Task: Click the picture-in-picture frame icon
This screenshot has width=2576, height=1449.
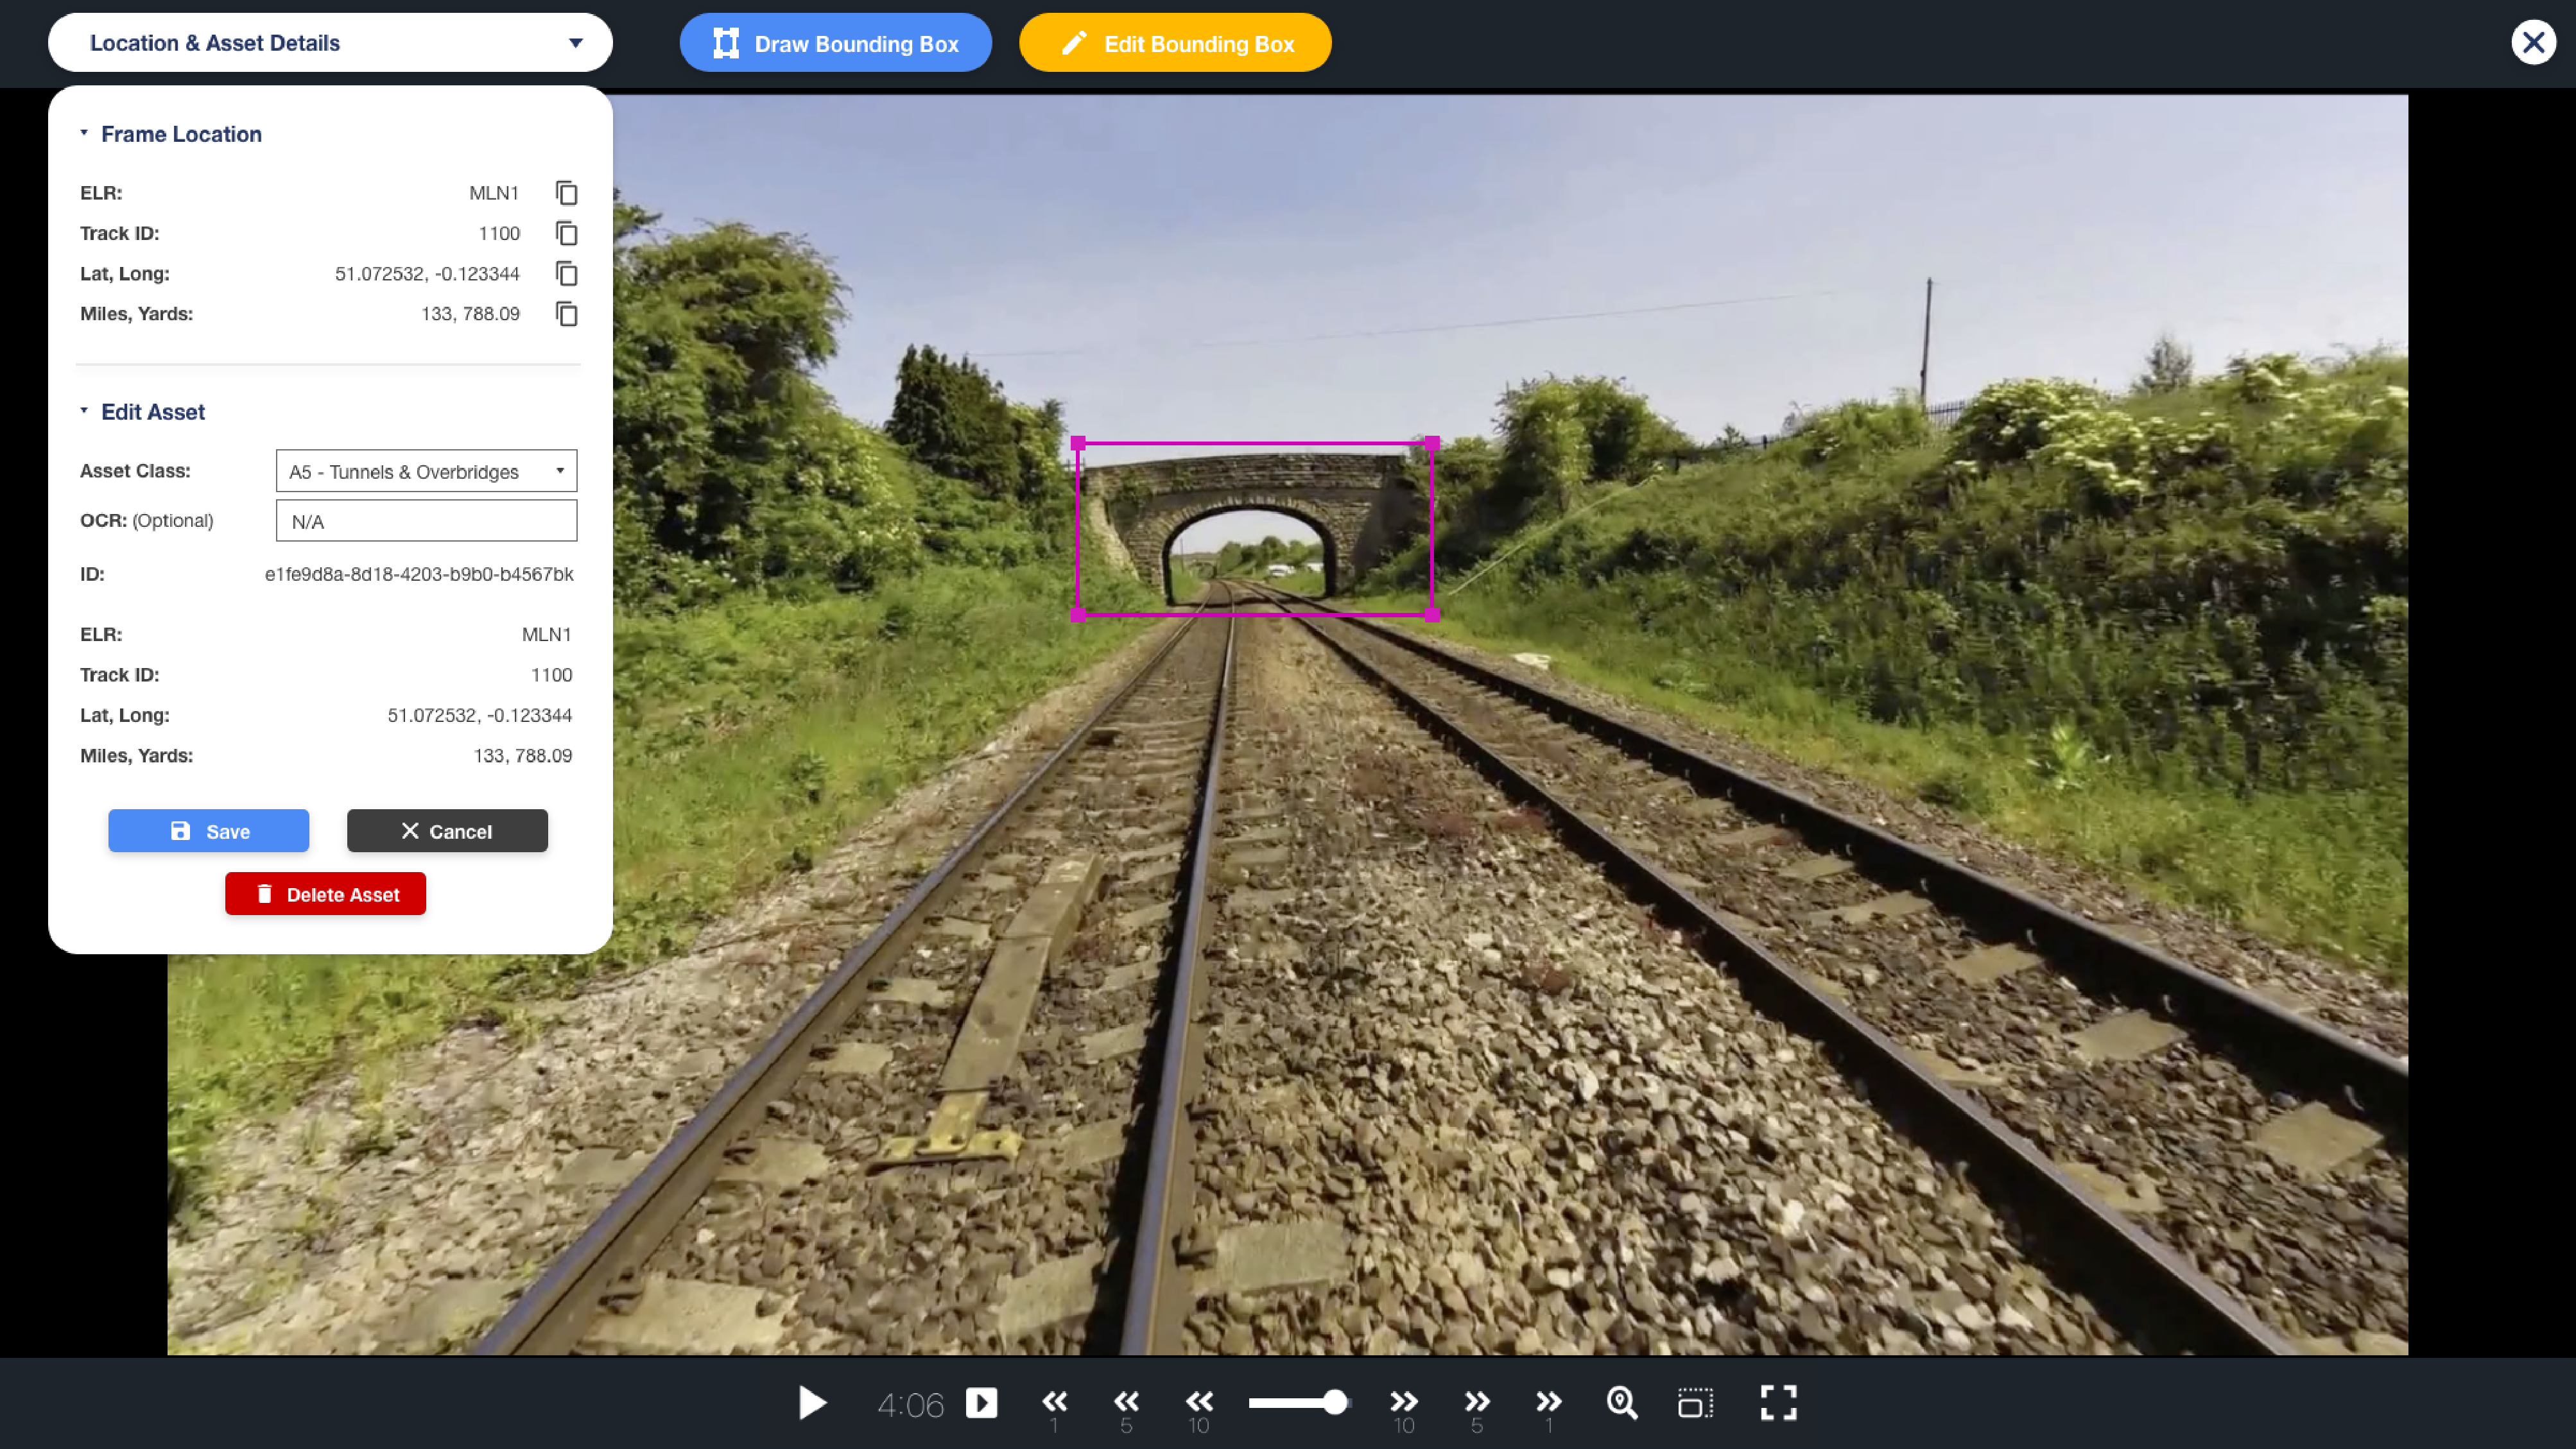Action: coord(1695,1402)
